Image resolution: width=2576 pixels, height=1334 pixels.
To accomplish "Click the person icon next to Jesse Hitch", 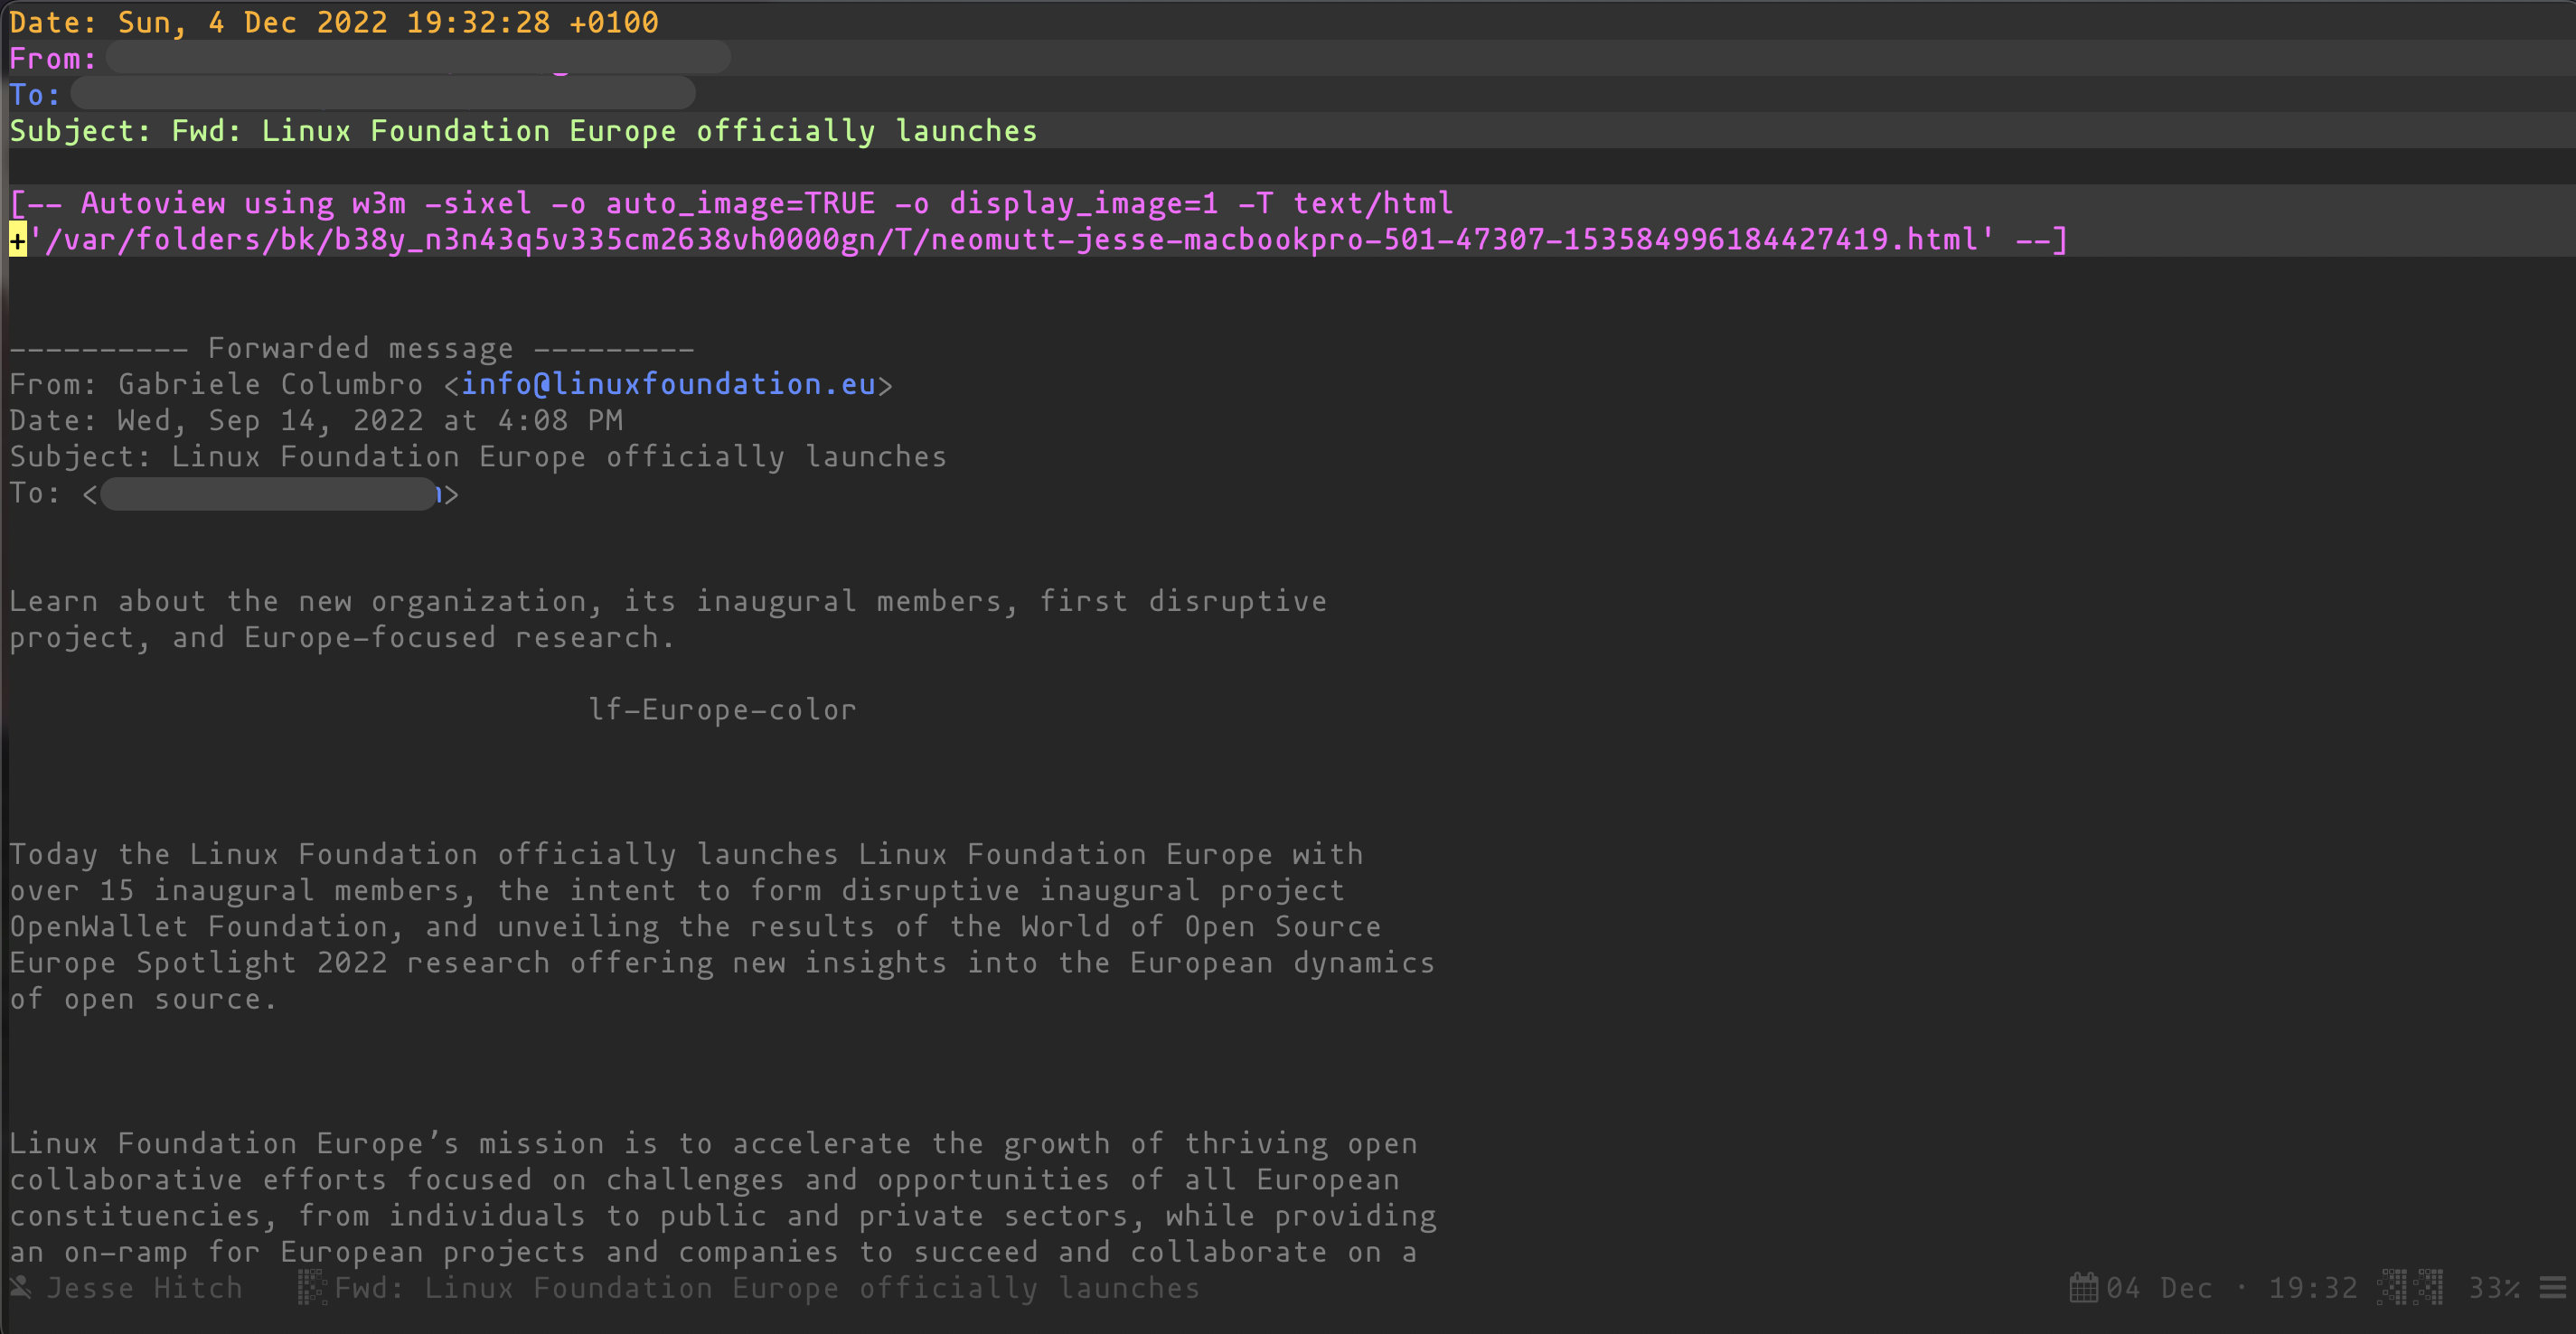I will point(22,1288).
